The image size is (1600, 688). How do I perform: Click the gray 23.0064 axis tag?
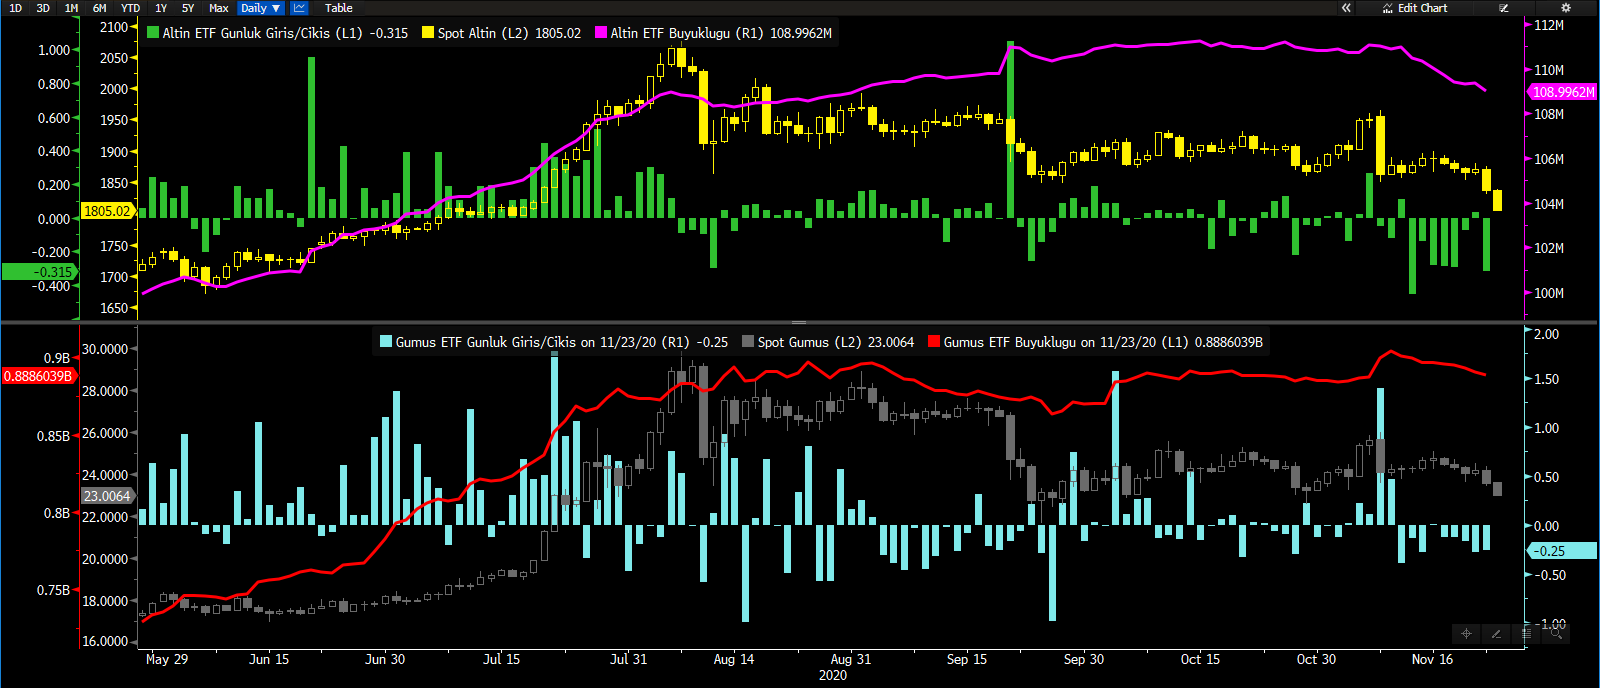pyautogui.click(x=107, y=496)
